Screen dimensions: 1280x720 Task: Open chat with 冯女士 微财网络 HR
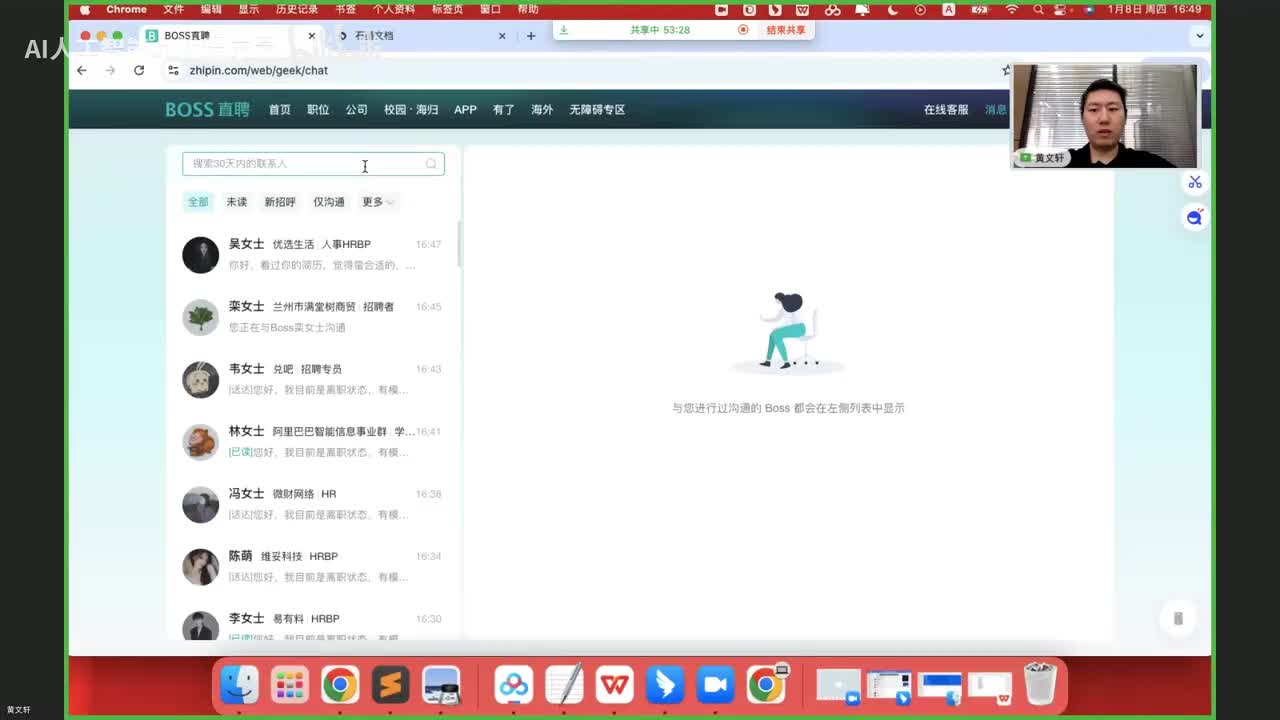(x=313, y=504)
